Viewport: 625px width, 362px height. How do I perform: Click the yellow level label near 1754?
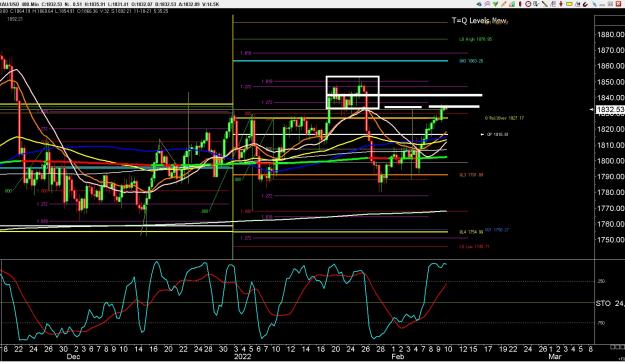(x=471, y=232)
